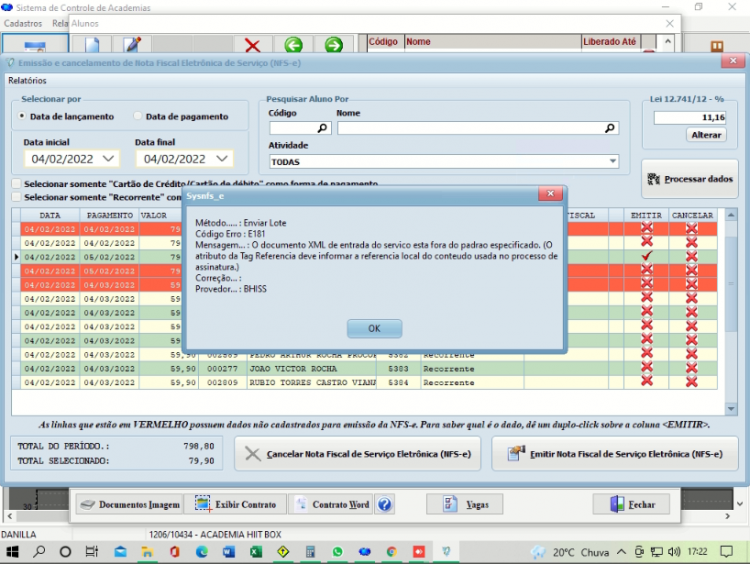Click the pencil edit record toolbar icon
Image resolution: width=750 pixels, height=564 pixels.
tap(132, 44)
